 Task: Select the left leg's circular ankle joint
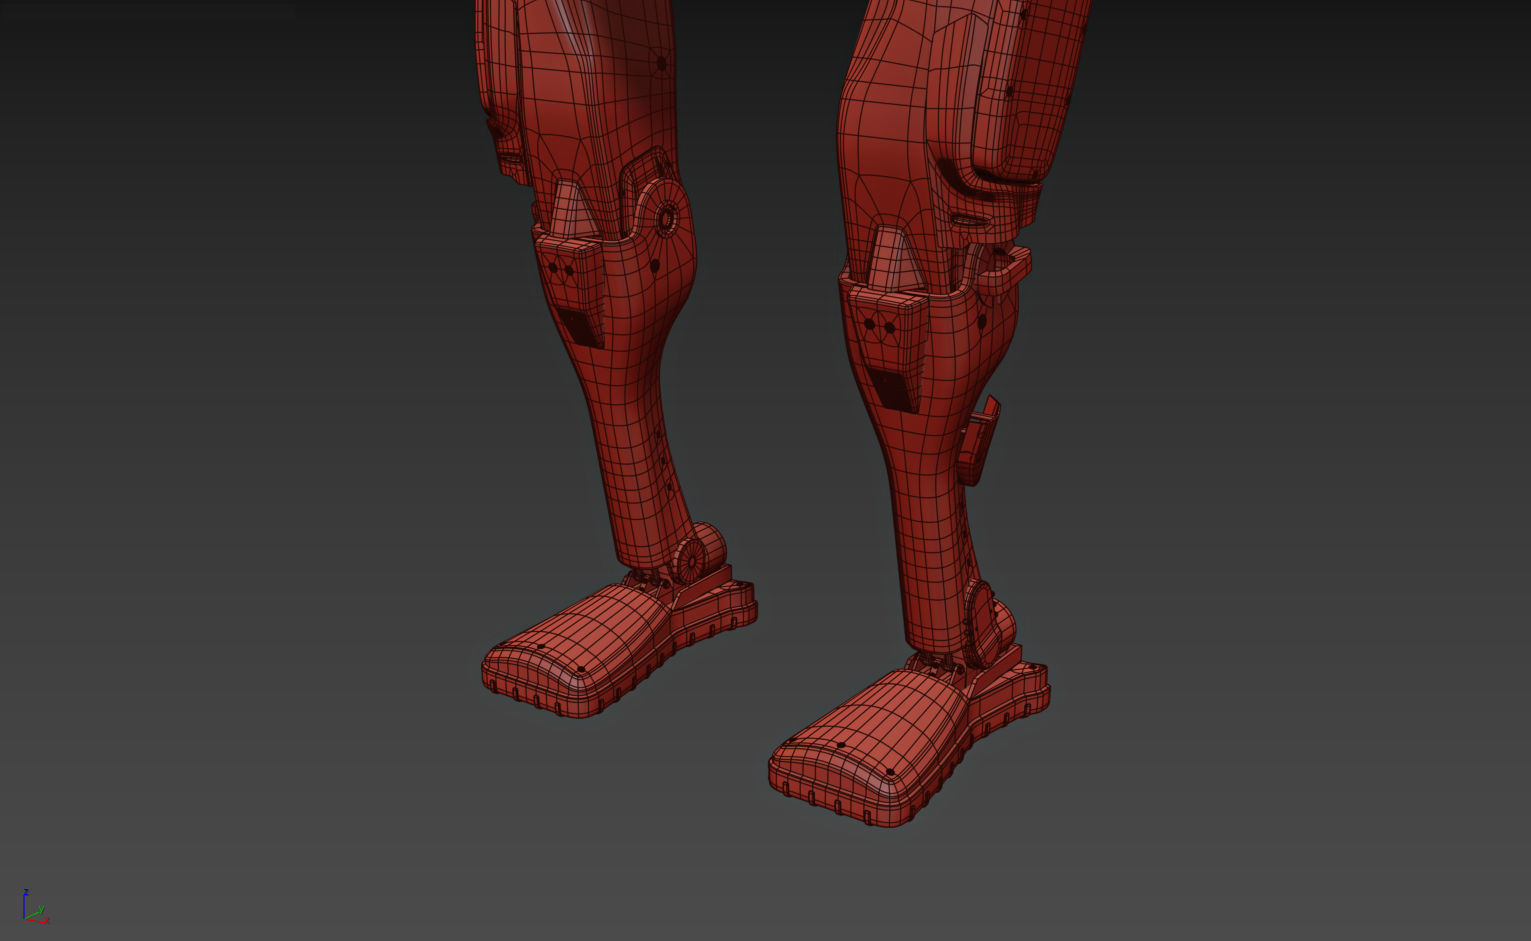(x=699, y=553)
